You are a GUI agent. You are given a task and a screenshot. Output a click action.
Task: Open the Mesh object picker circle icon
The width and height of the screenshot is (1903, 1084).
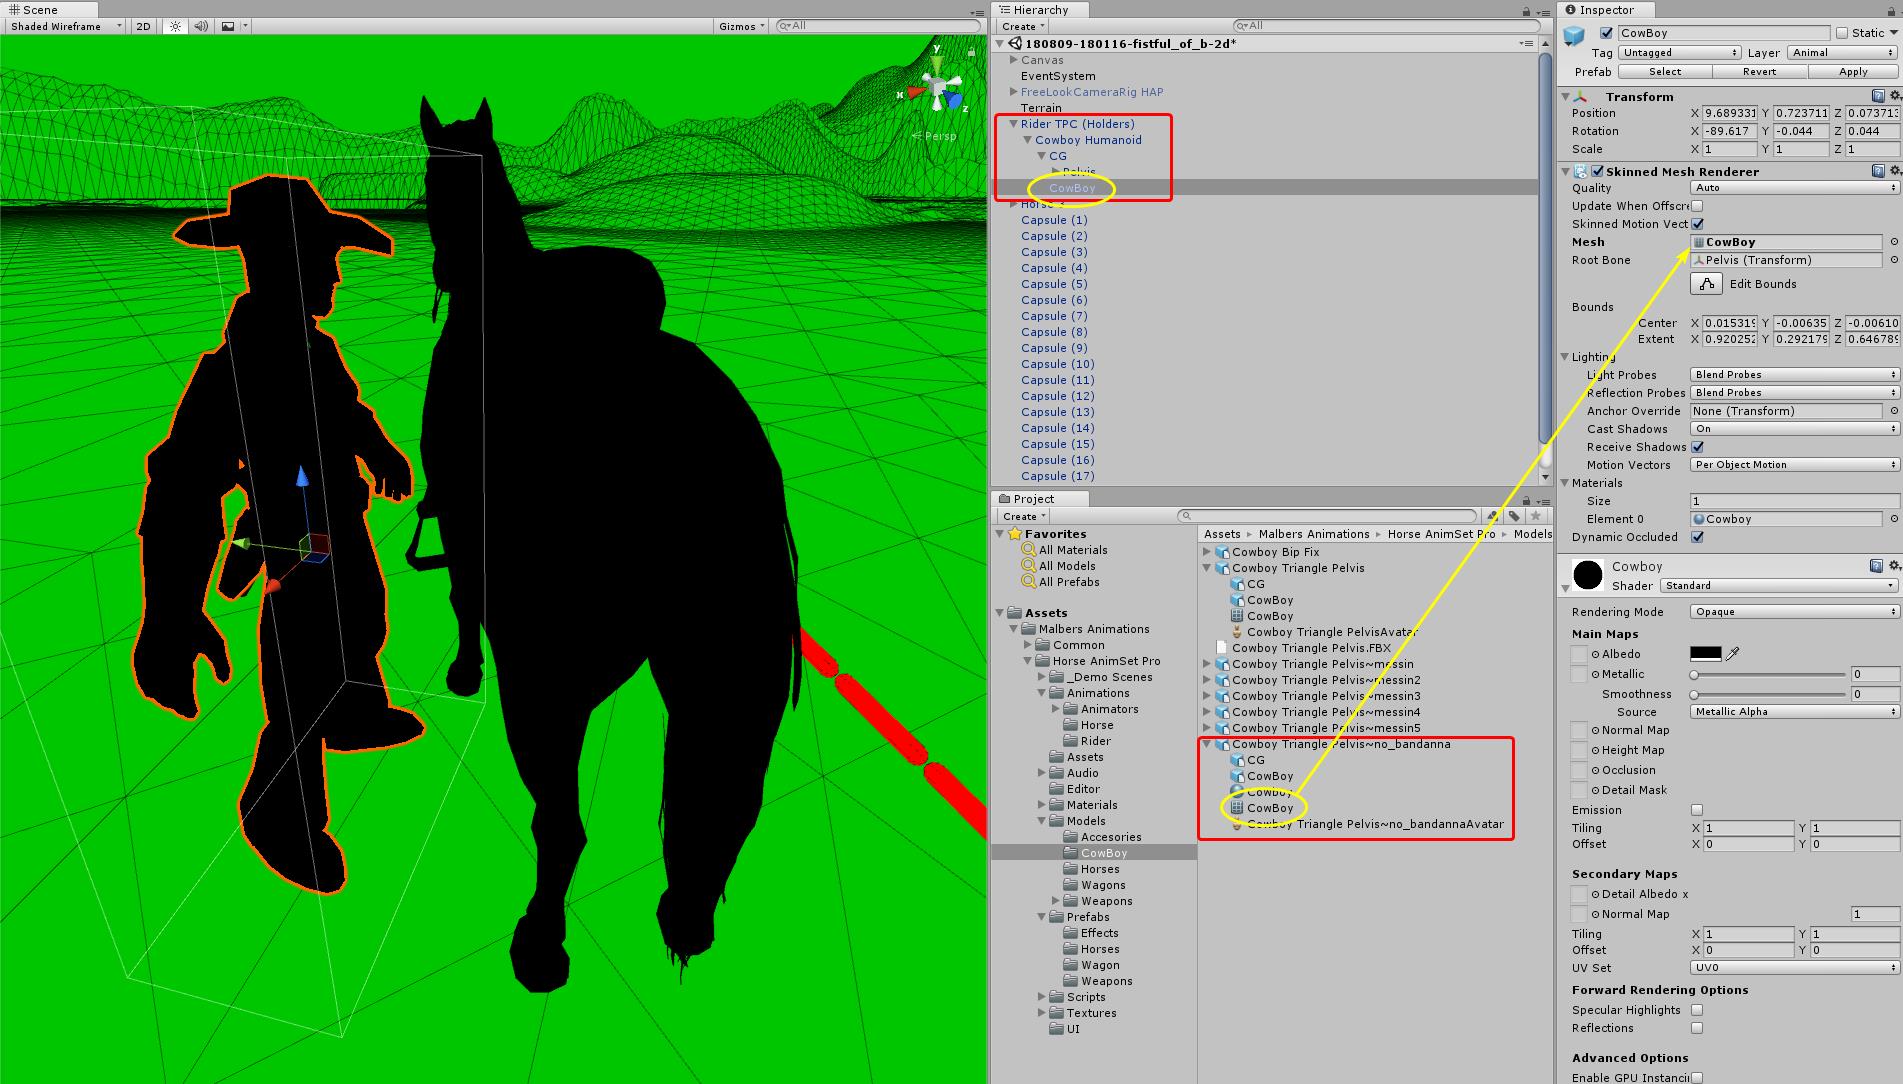tap(1894, 241)
